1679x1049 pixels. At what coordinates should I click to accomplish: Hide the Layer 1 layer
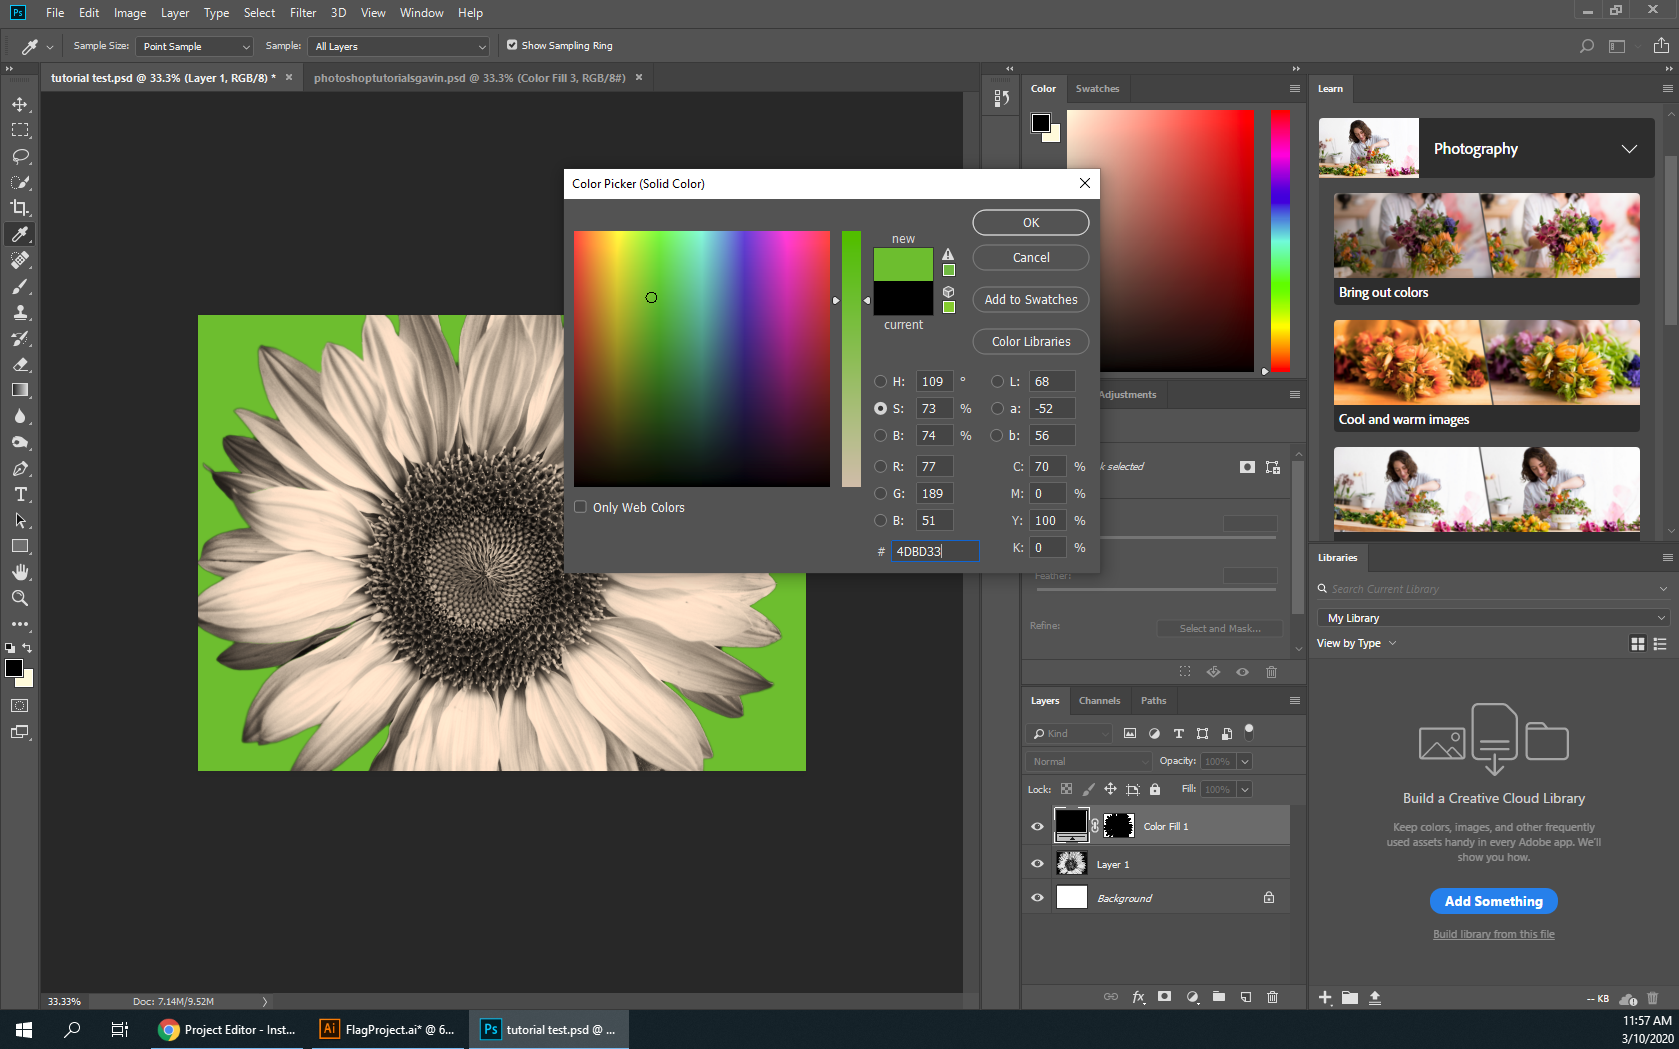[1037, 864]
